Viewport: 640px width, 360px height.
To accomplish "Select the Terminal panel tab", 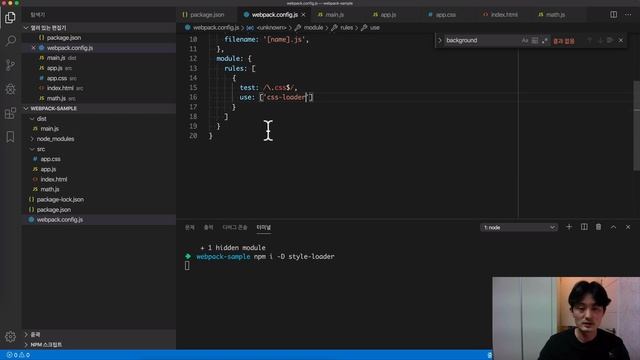I will tap(264, 227).
